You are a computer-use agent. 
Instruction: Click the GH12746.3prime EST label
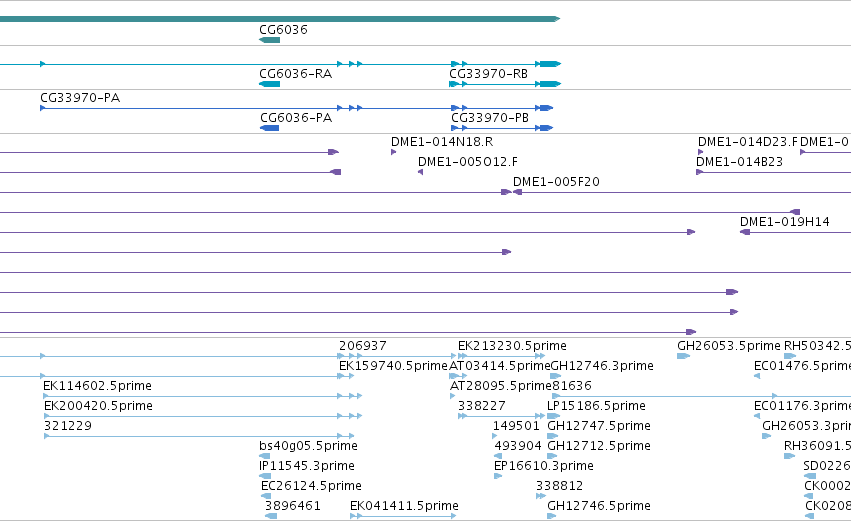pyautogui.click(x=602, y=366)
